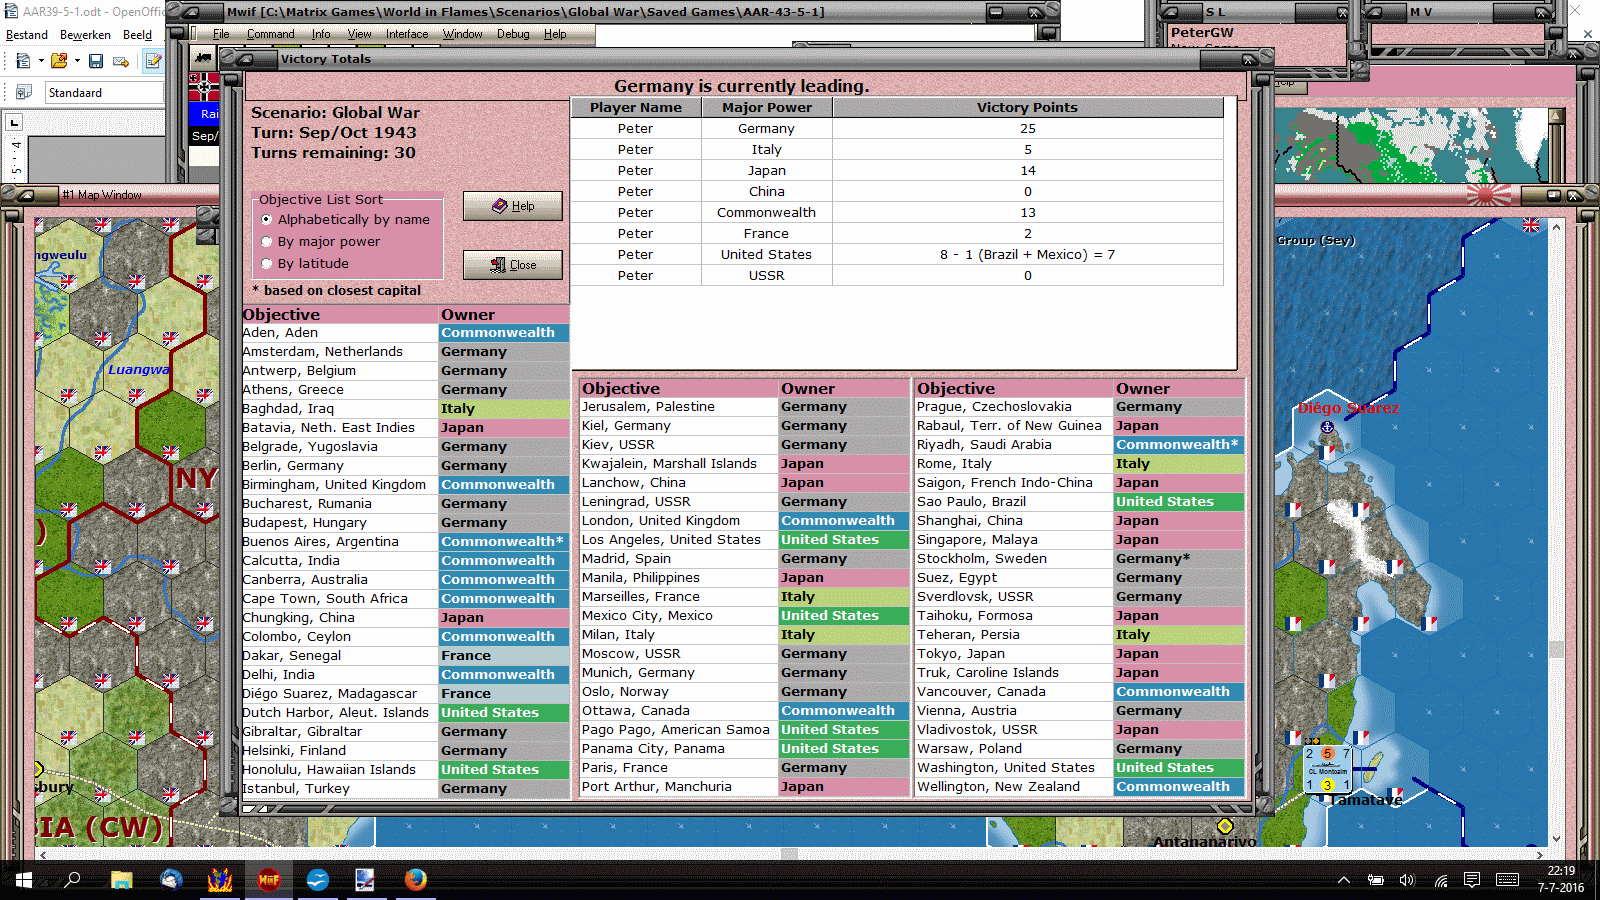Open Bestand menu in OpenOffice window

(27, 35)
